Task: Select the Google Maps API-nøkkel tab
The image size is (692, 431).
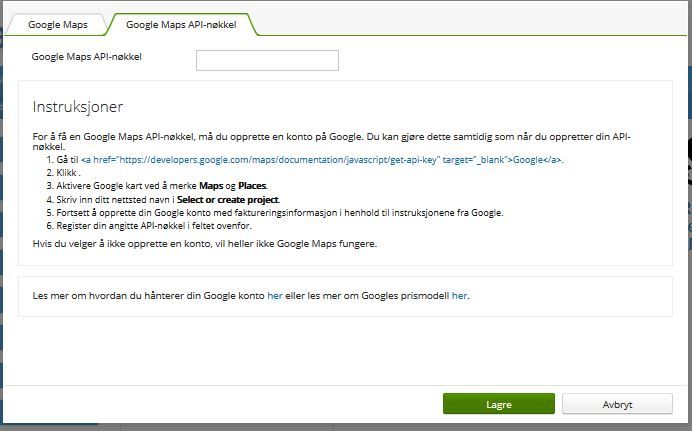Action: [x=181, y=25]
